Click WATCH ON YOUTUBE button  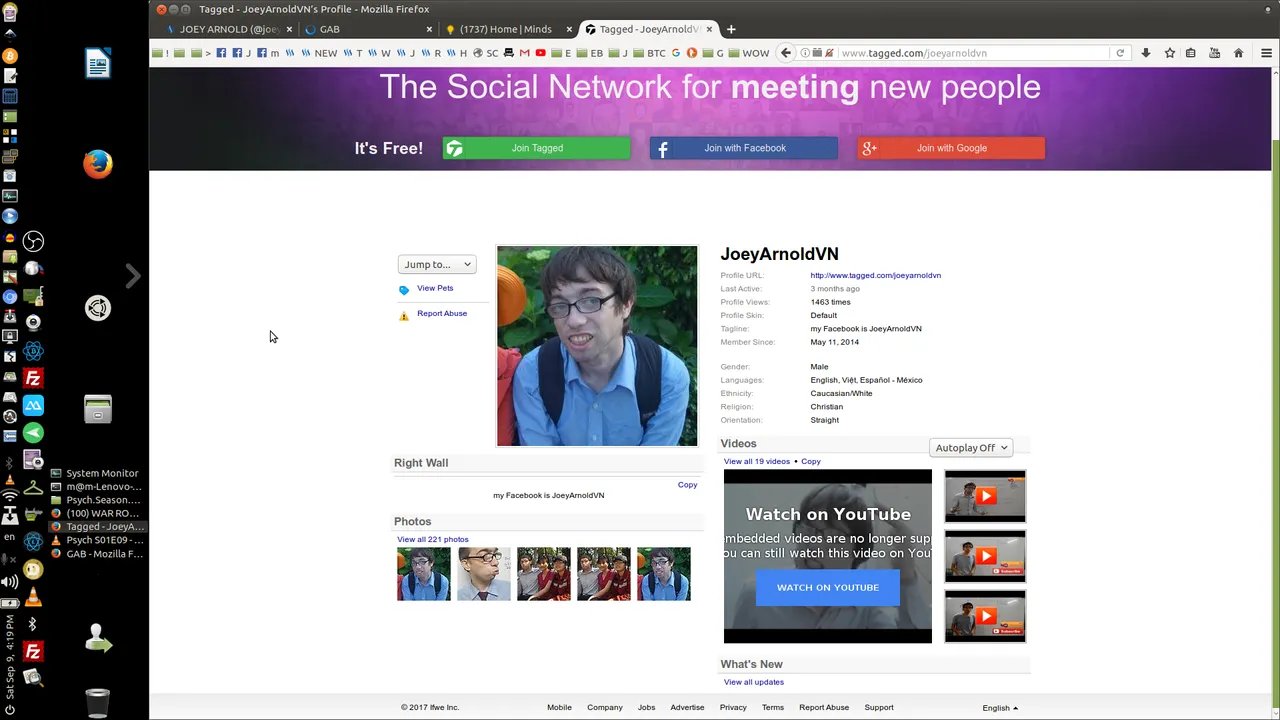click(x=828, y=588)
